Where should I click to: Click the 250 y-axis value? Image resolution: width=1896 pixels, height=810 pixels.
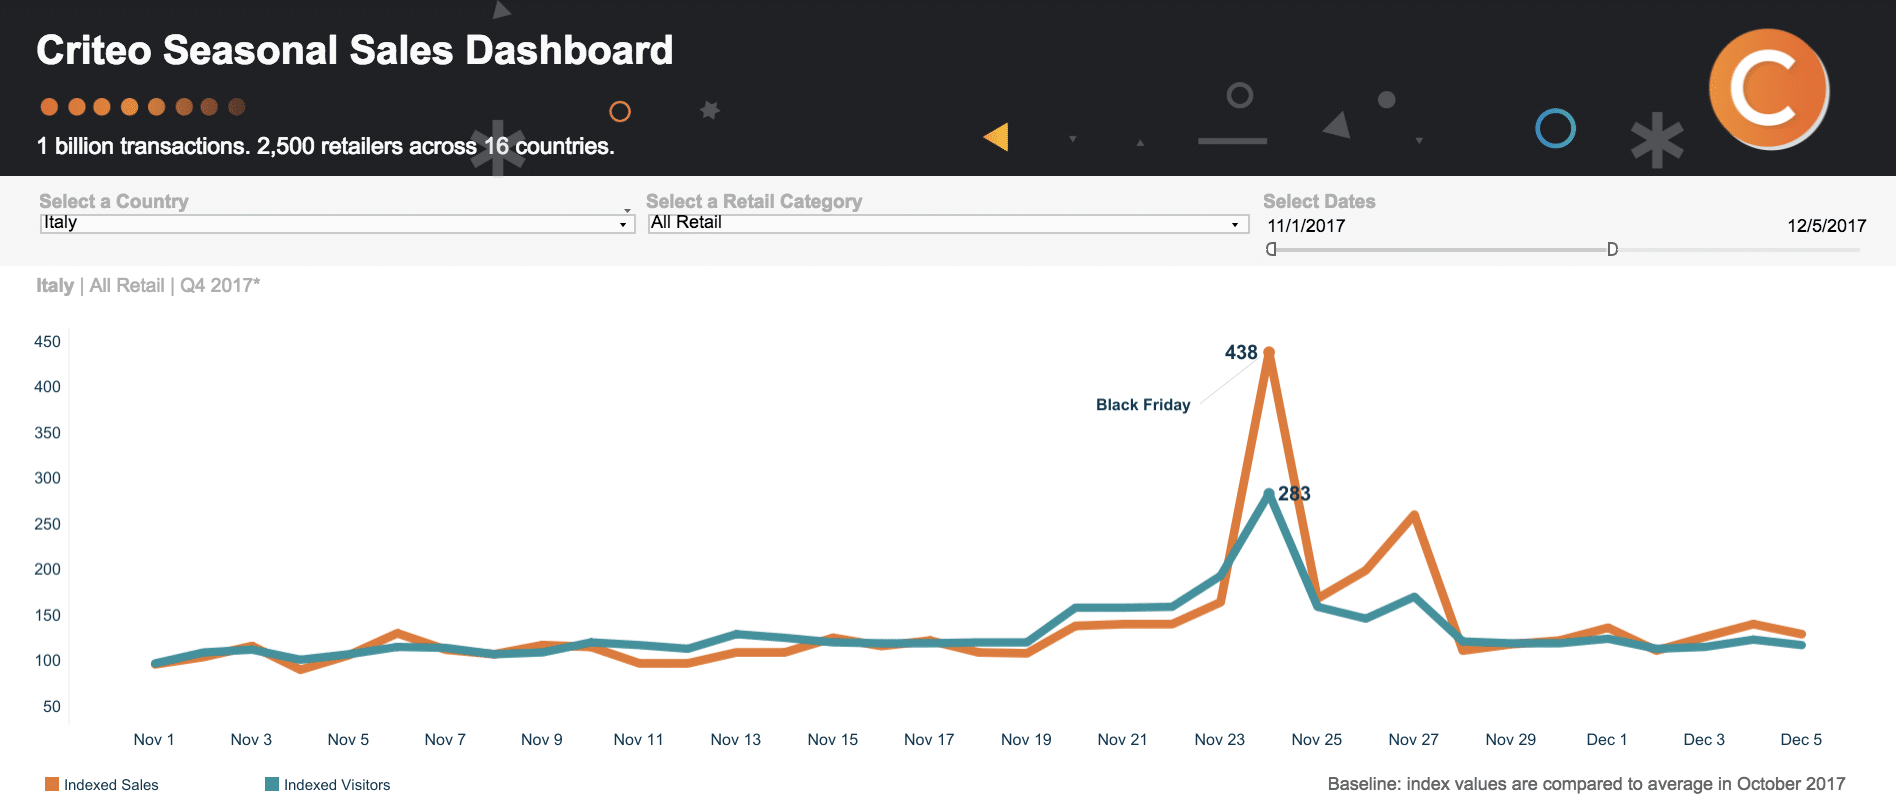(x=47, y=524)
